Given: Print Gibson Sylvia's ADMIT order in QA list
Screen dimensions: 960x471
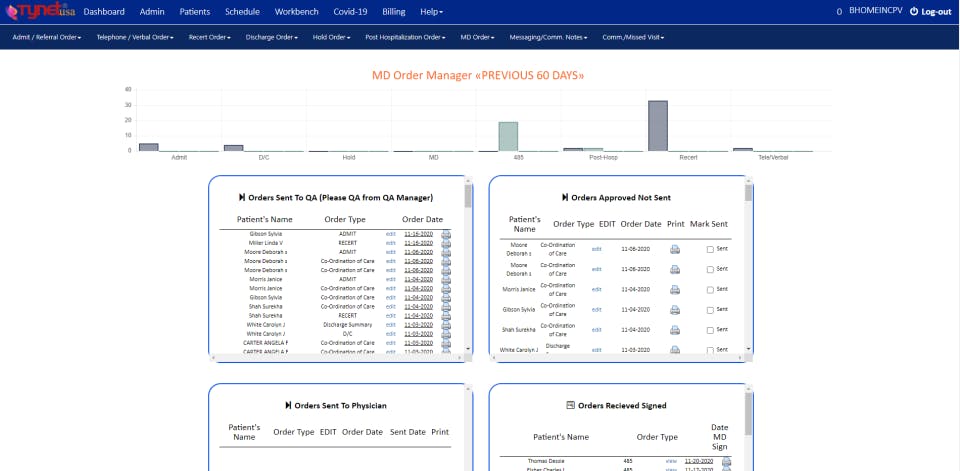Looking at the screenshot, I should click(446, 235).
